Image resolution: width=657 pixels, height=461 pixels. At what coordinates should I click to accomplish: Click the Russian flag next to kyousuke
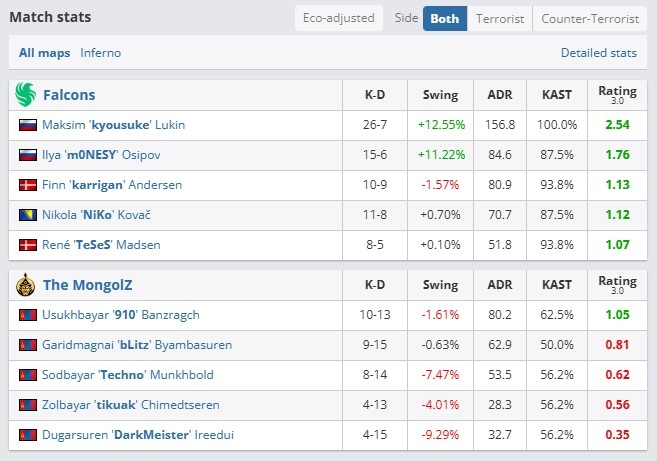click(x=28, y=125)
